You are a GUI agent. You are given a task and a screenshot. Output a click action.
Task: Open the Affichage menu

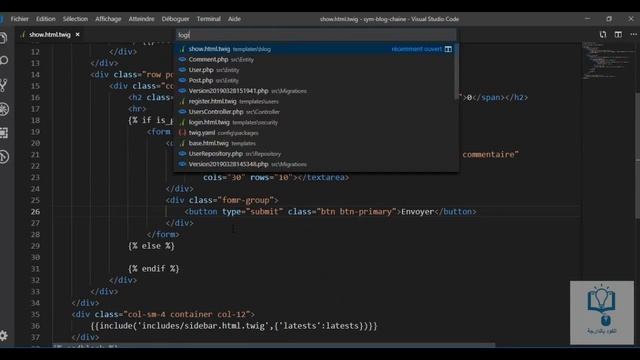[x=108, y=19]
